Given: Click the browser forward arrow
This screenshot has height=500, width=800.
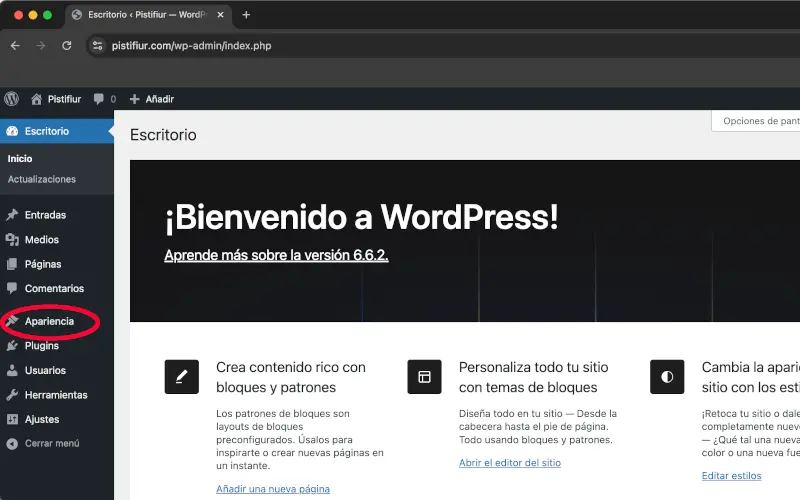Looking at the screenshot, I should tap(41, 45).
